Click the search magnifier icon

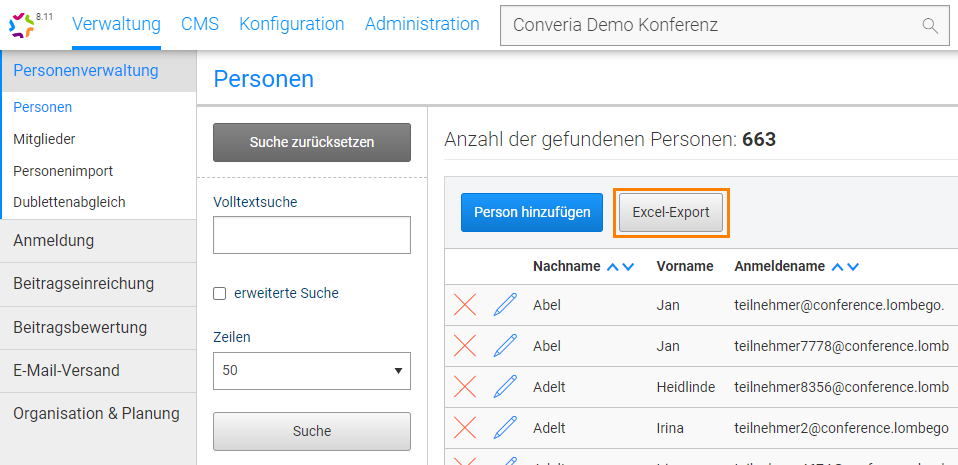click(929, 25)
